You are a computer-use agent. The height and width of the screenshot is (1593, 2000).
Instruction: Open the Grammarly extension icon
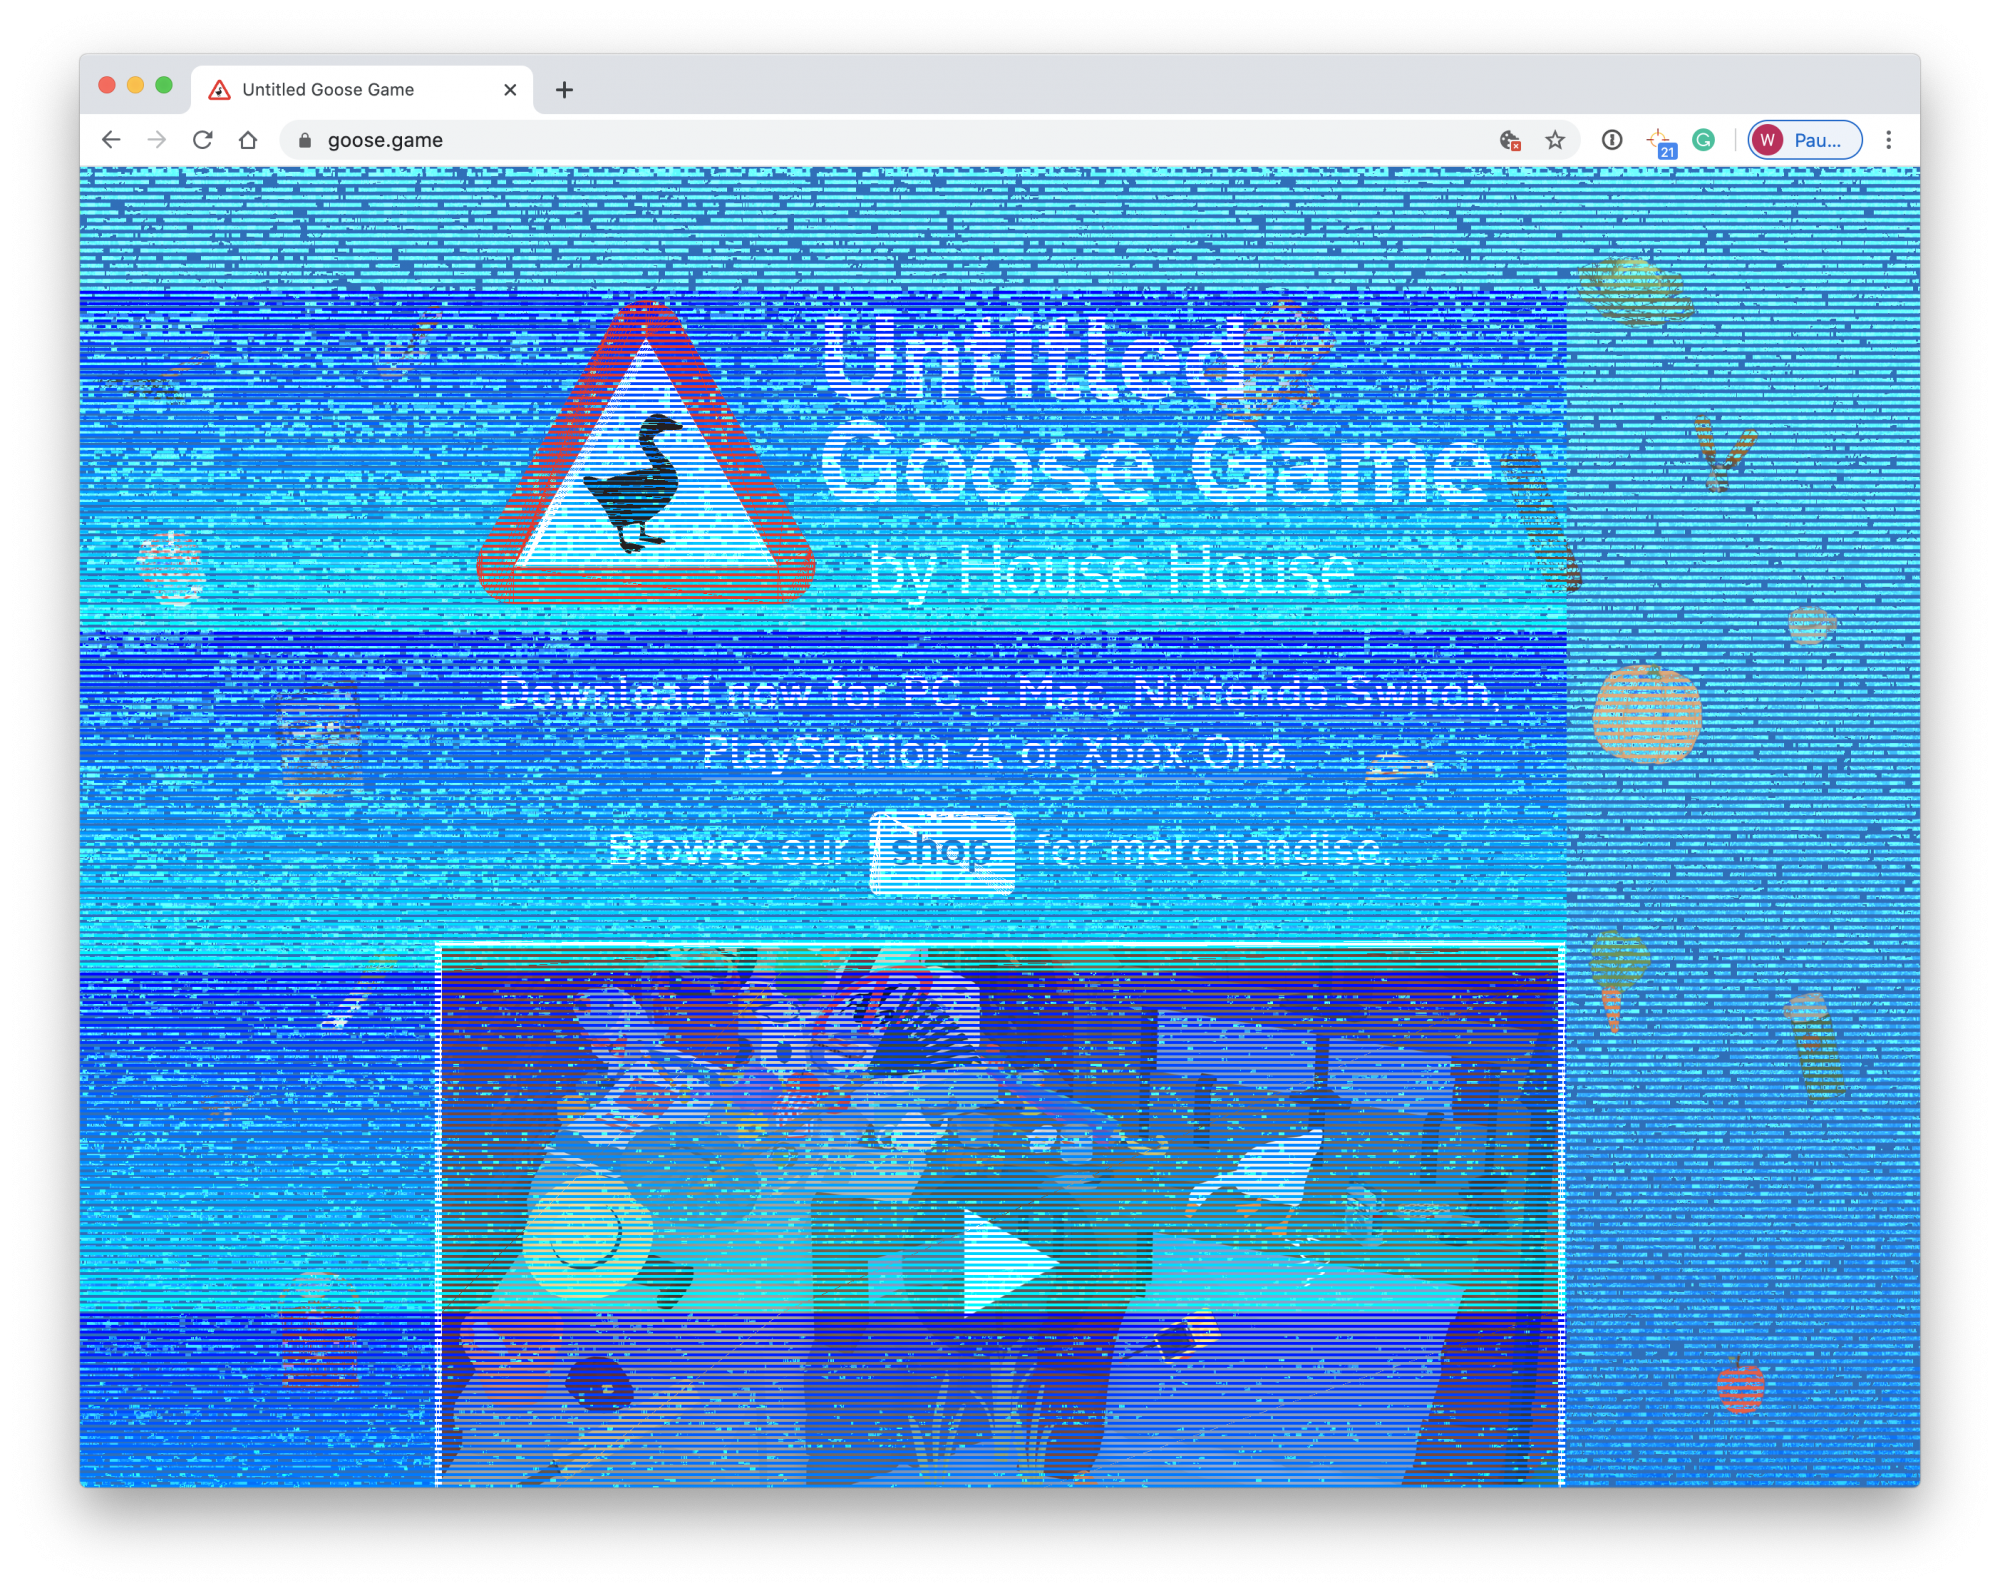(1704, 140)
